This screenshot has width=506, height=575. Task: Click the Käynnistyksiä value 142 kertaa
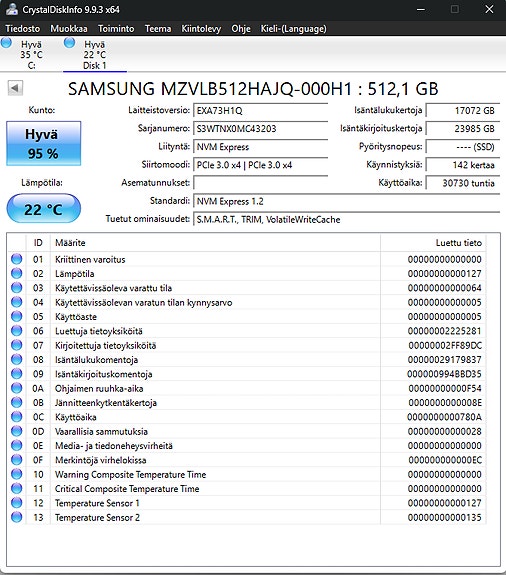462,165
